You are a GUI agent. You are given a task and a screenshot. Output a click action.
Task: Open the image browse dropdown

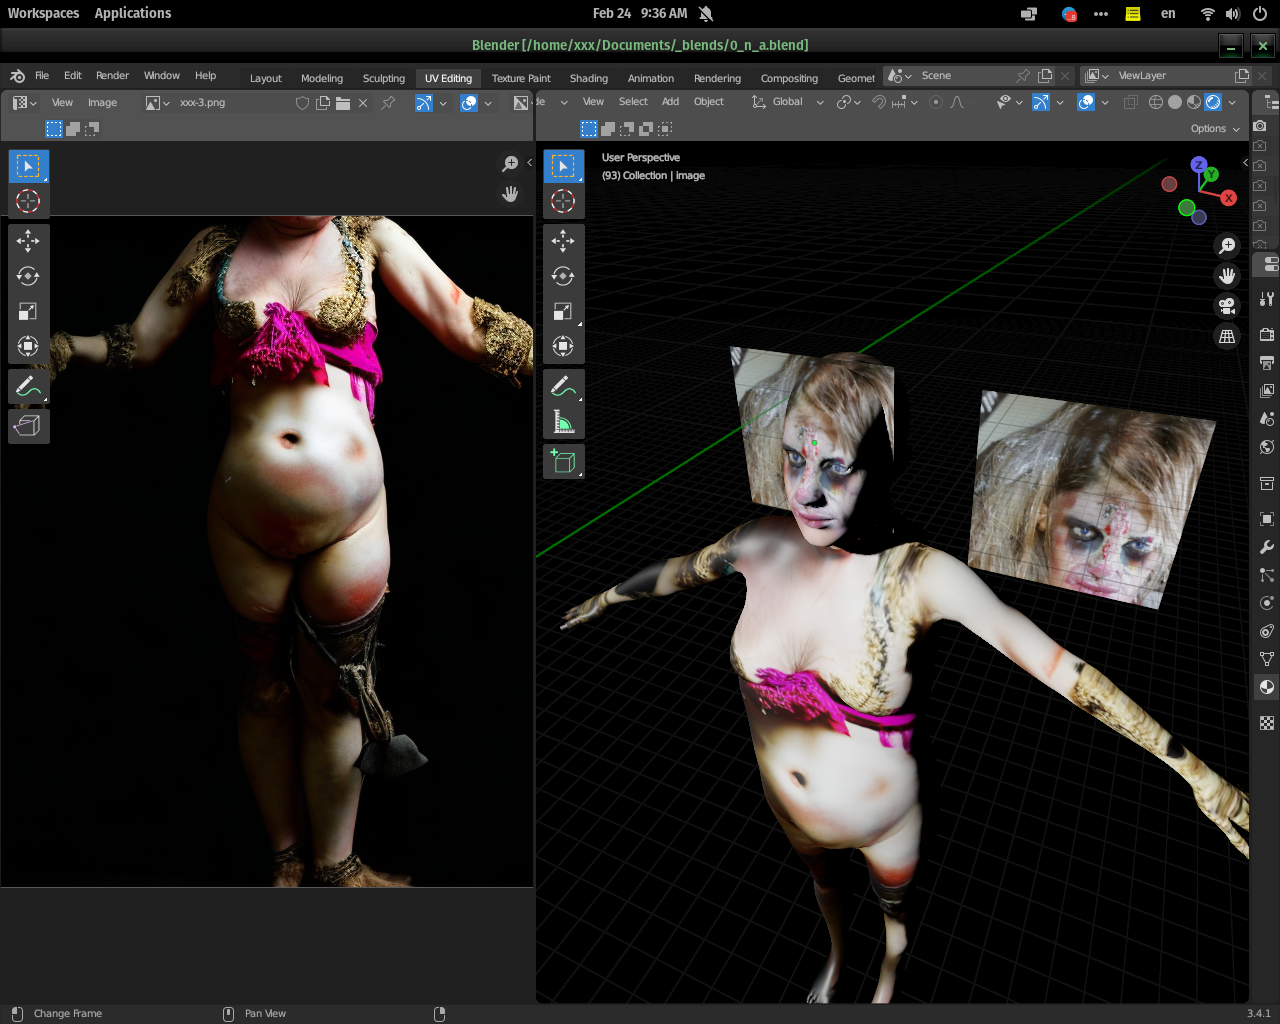158,103
